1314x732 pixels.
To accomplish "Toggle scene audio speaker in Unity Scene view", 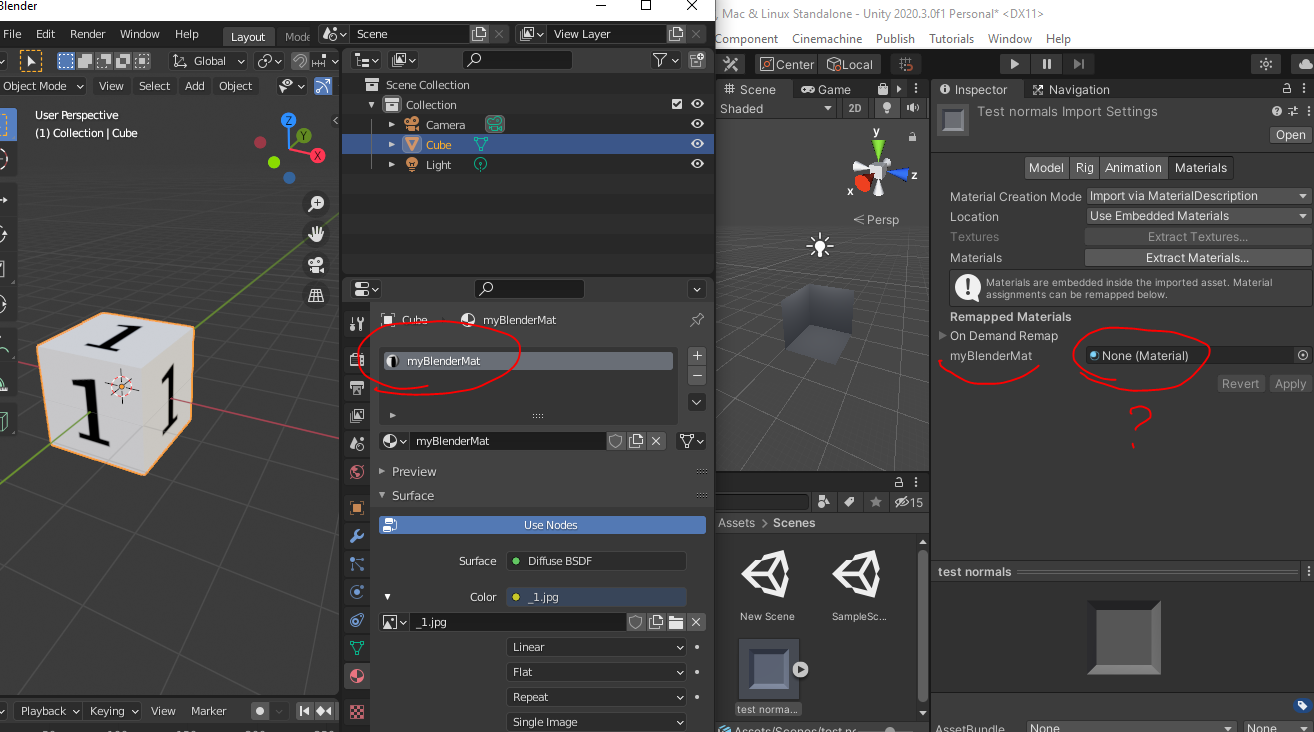I will pos(911,108).
